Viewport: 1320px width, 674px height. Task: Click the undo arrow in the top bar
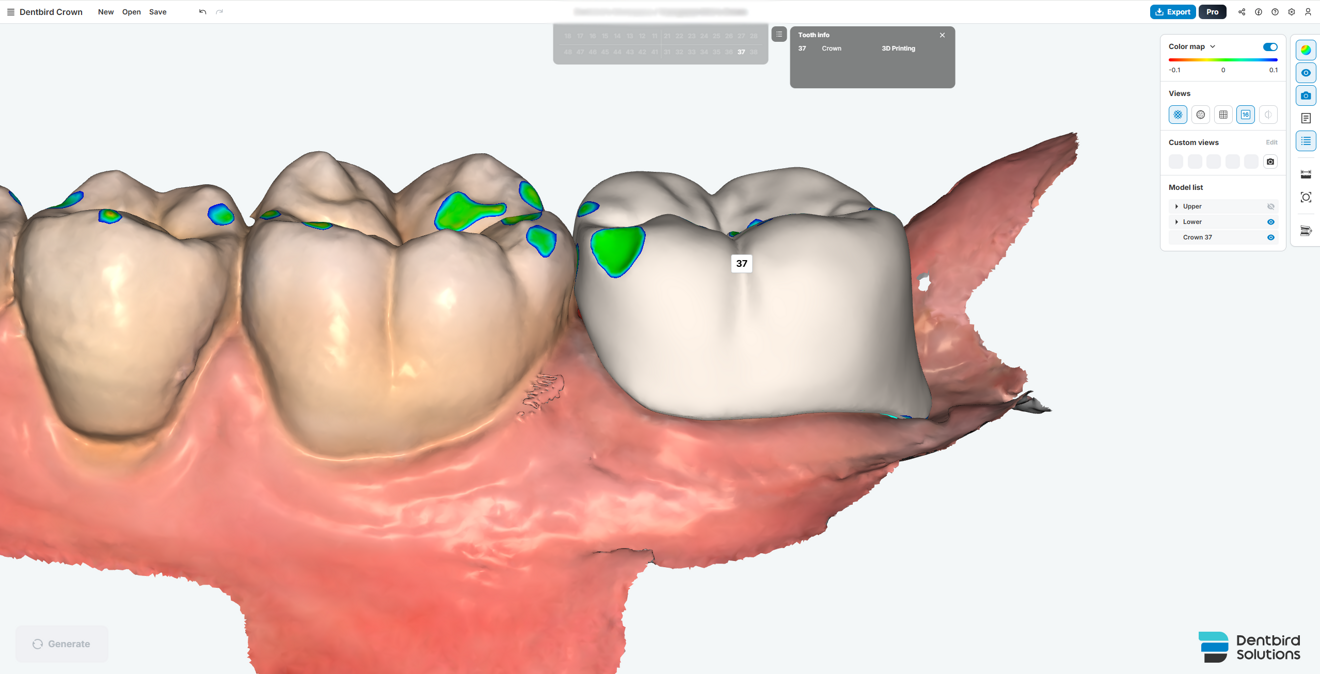pos(200,11)
